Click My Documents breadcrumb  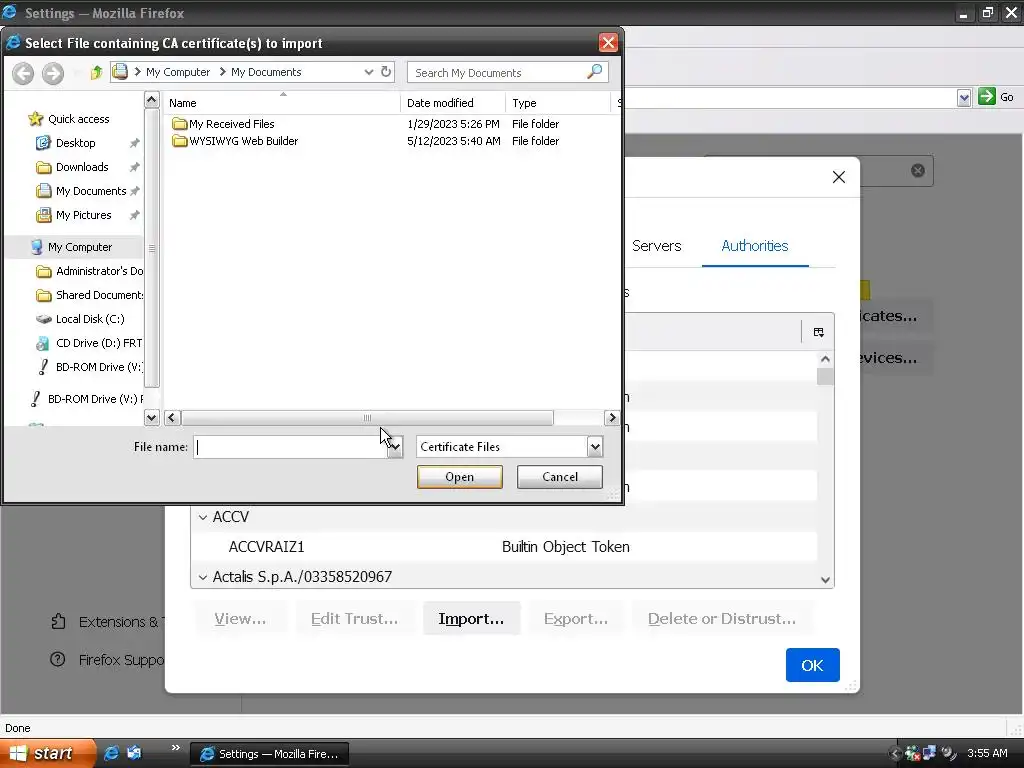266,72
